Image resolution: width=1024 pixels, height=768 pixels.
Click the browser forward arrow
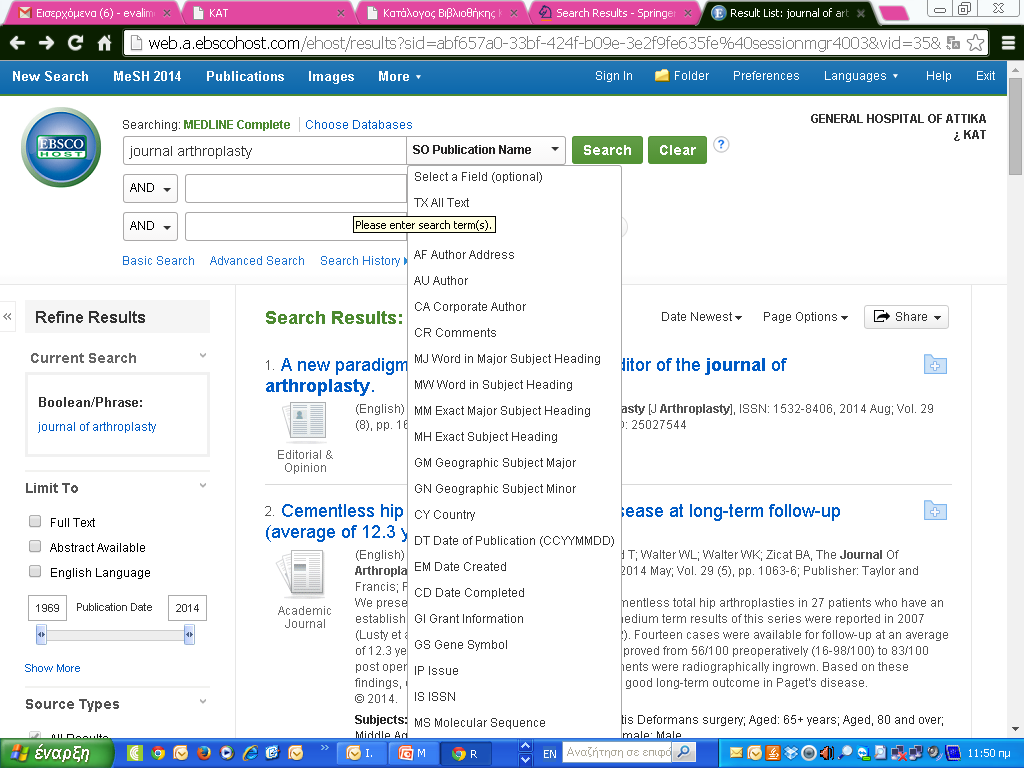tap(46, 43)
